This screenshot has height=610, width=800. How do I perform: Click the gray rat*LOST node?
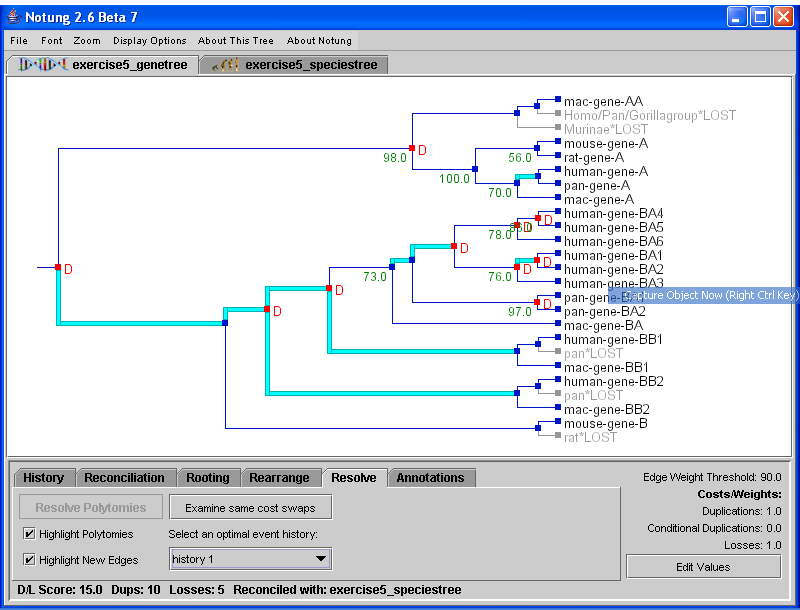pyautogui.click(x=557, y=436)
